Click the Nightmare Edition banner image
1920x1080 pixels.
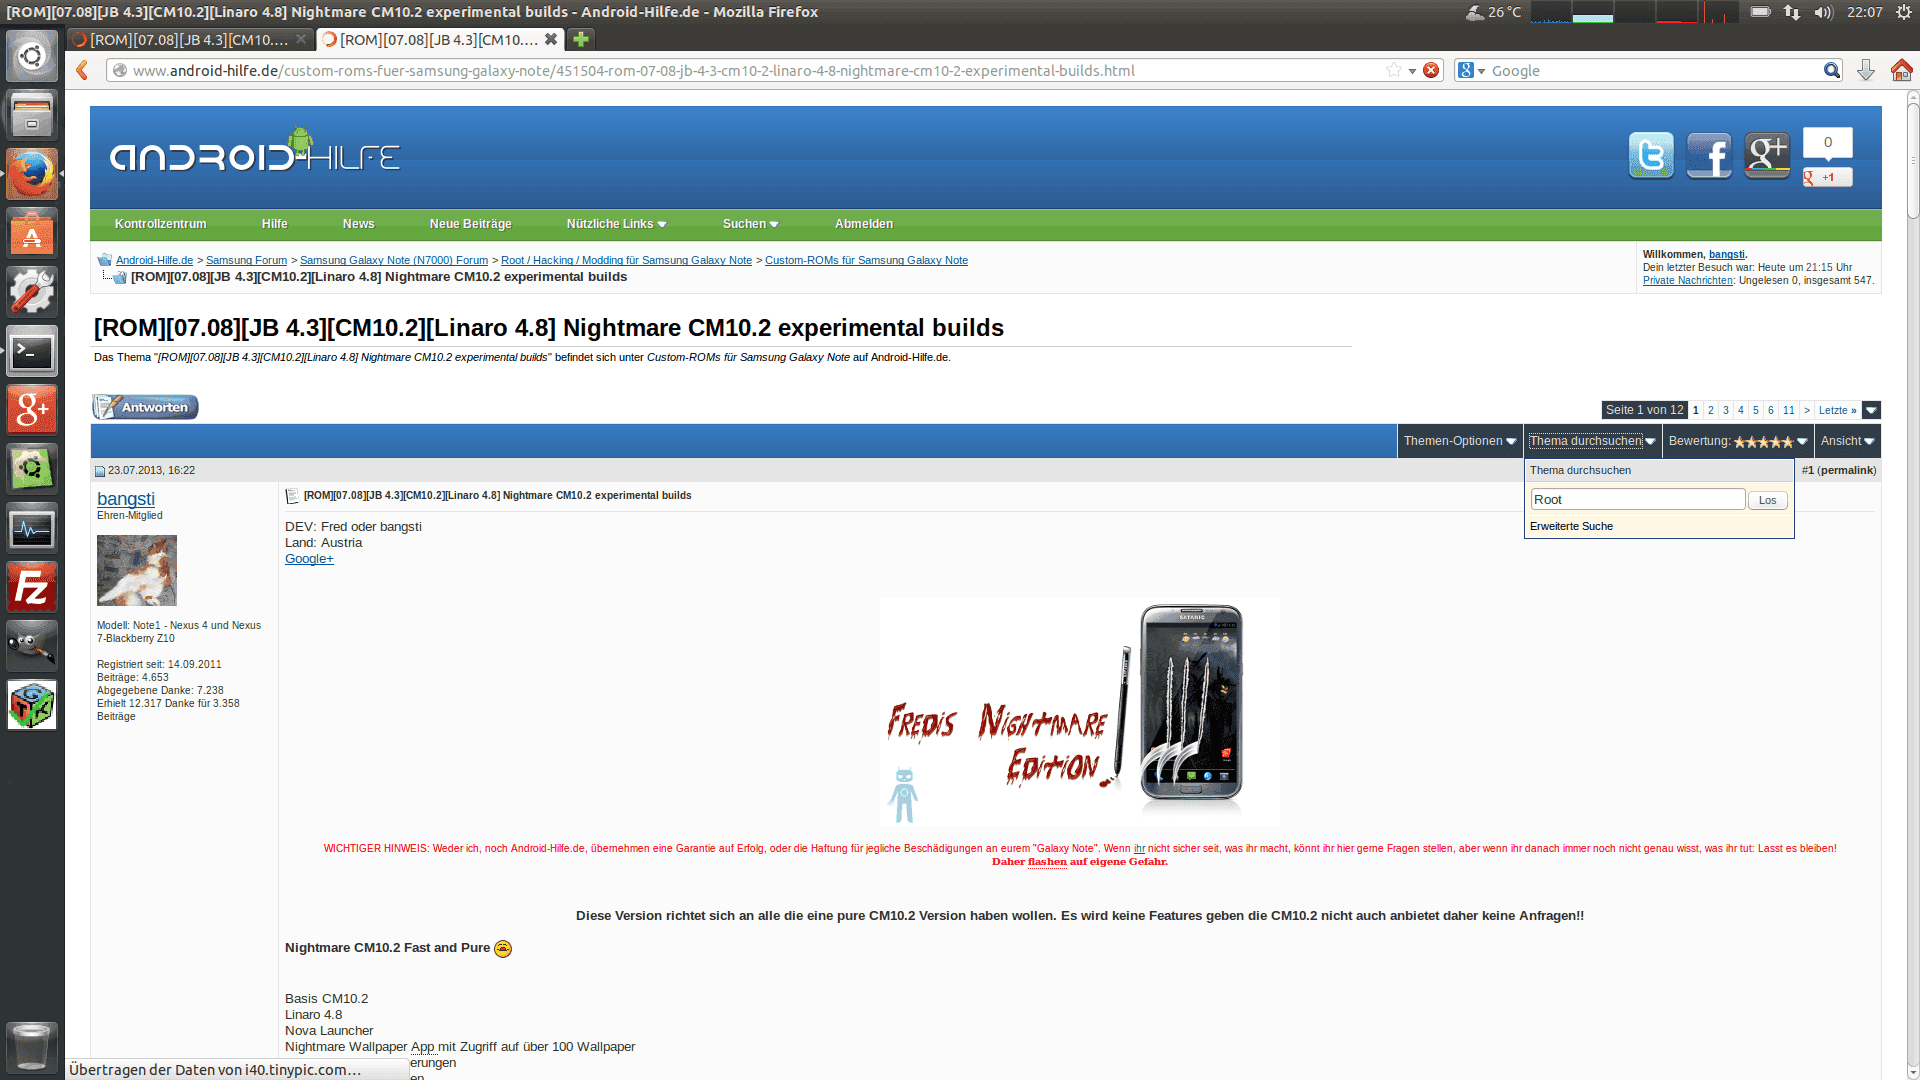point(1080,712)
